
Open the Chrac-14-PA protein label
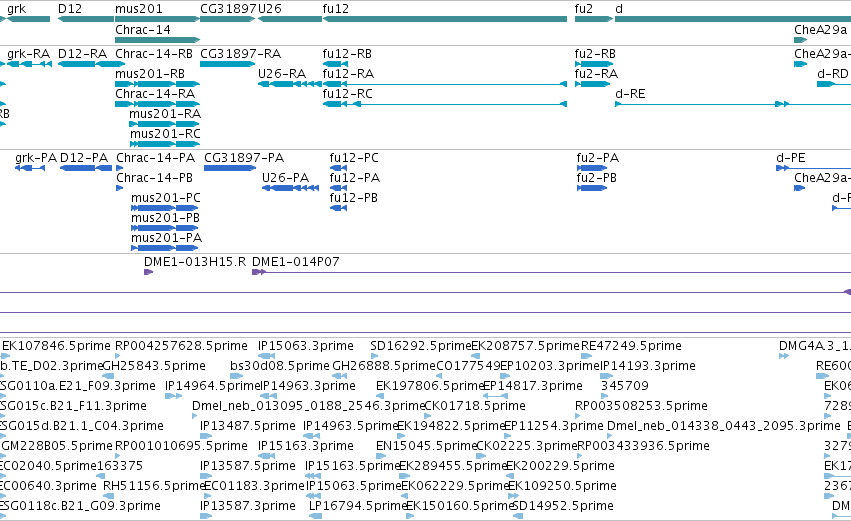pyautogui.click(x=156, y=158)
